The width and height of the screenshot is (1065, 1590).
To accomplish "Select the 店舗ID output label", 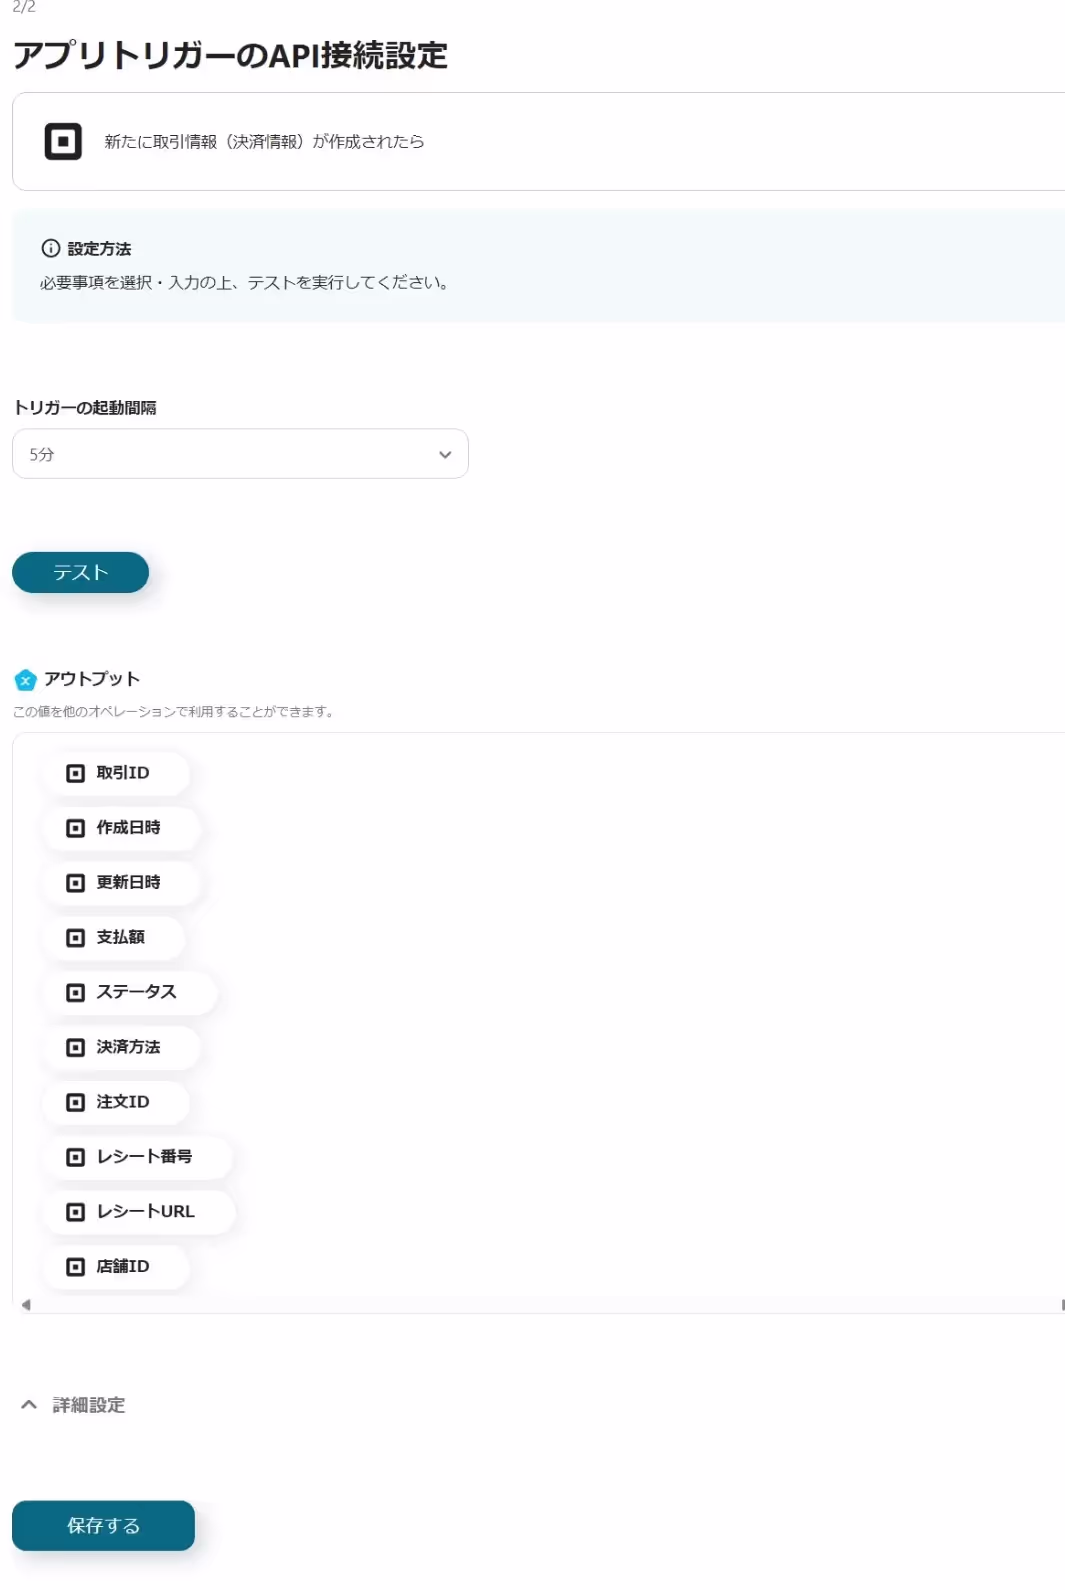I will pyautogui.click(x=123, y=1267).
